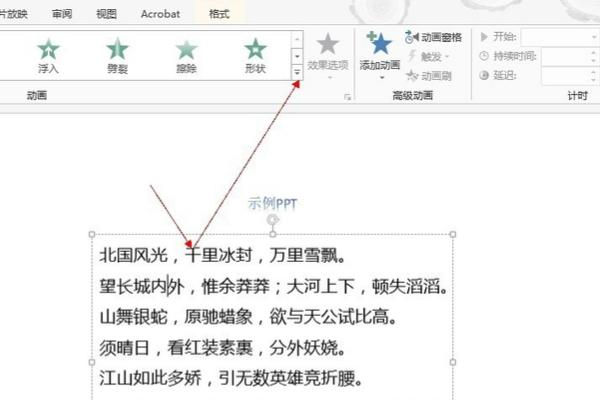Expand the animation gallery more button
600x400 pixels.
tap(297, 72)
